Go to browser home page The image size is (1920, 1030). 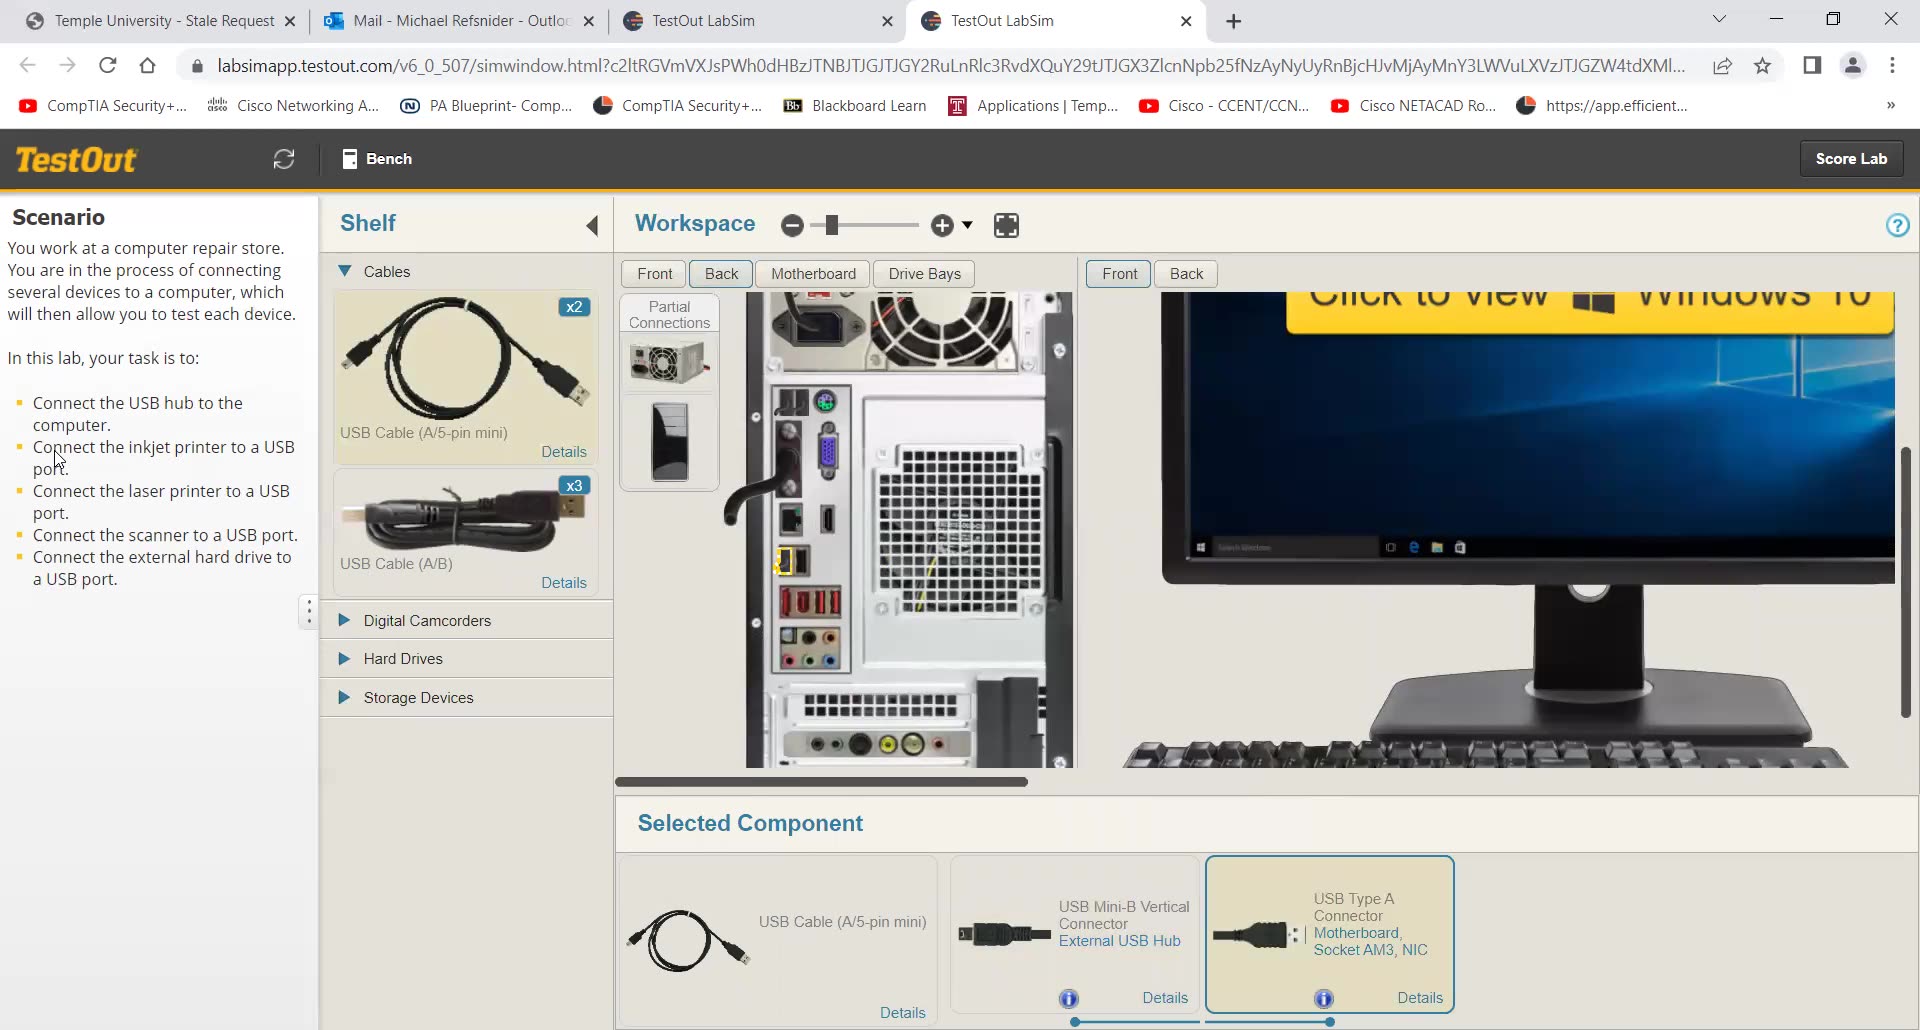click(x=148, y=65)
